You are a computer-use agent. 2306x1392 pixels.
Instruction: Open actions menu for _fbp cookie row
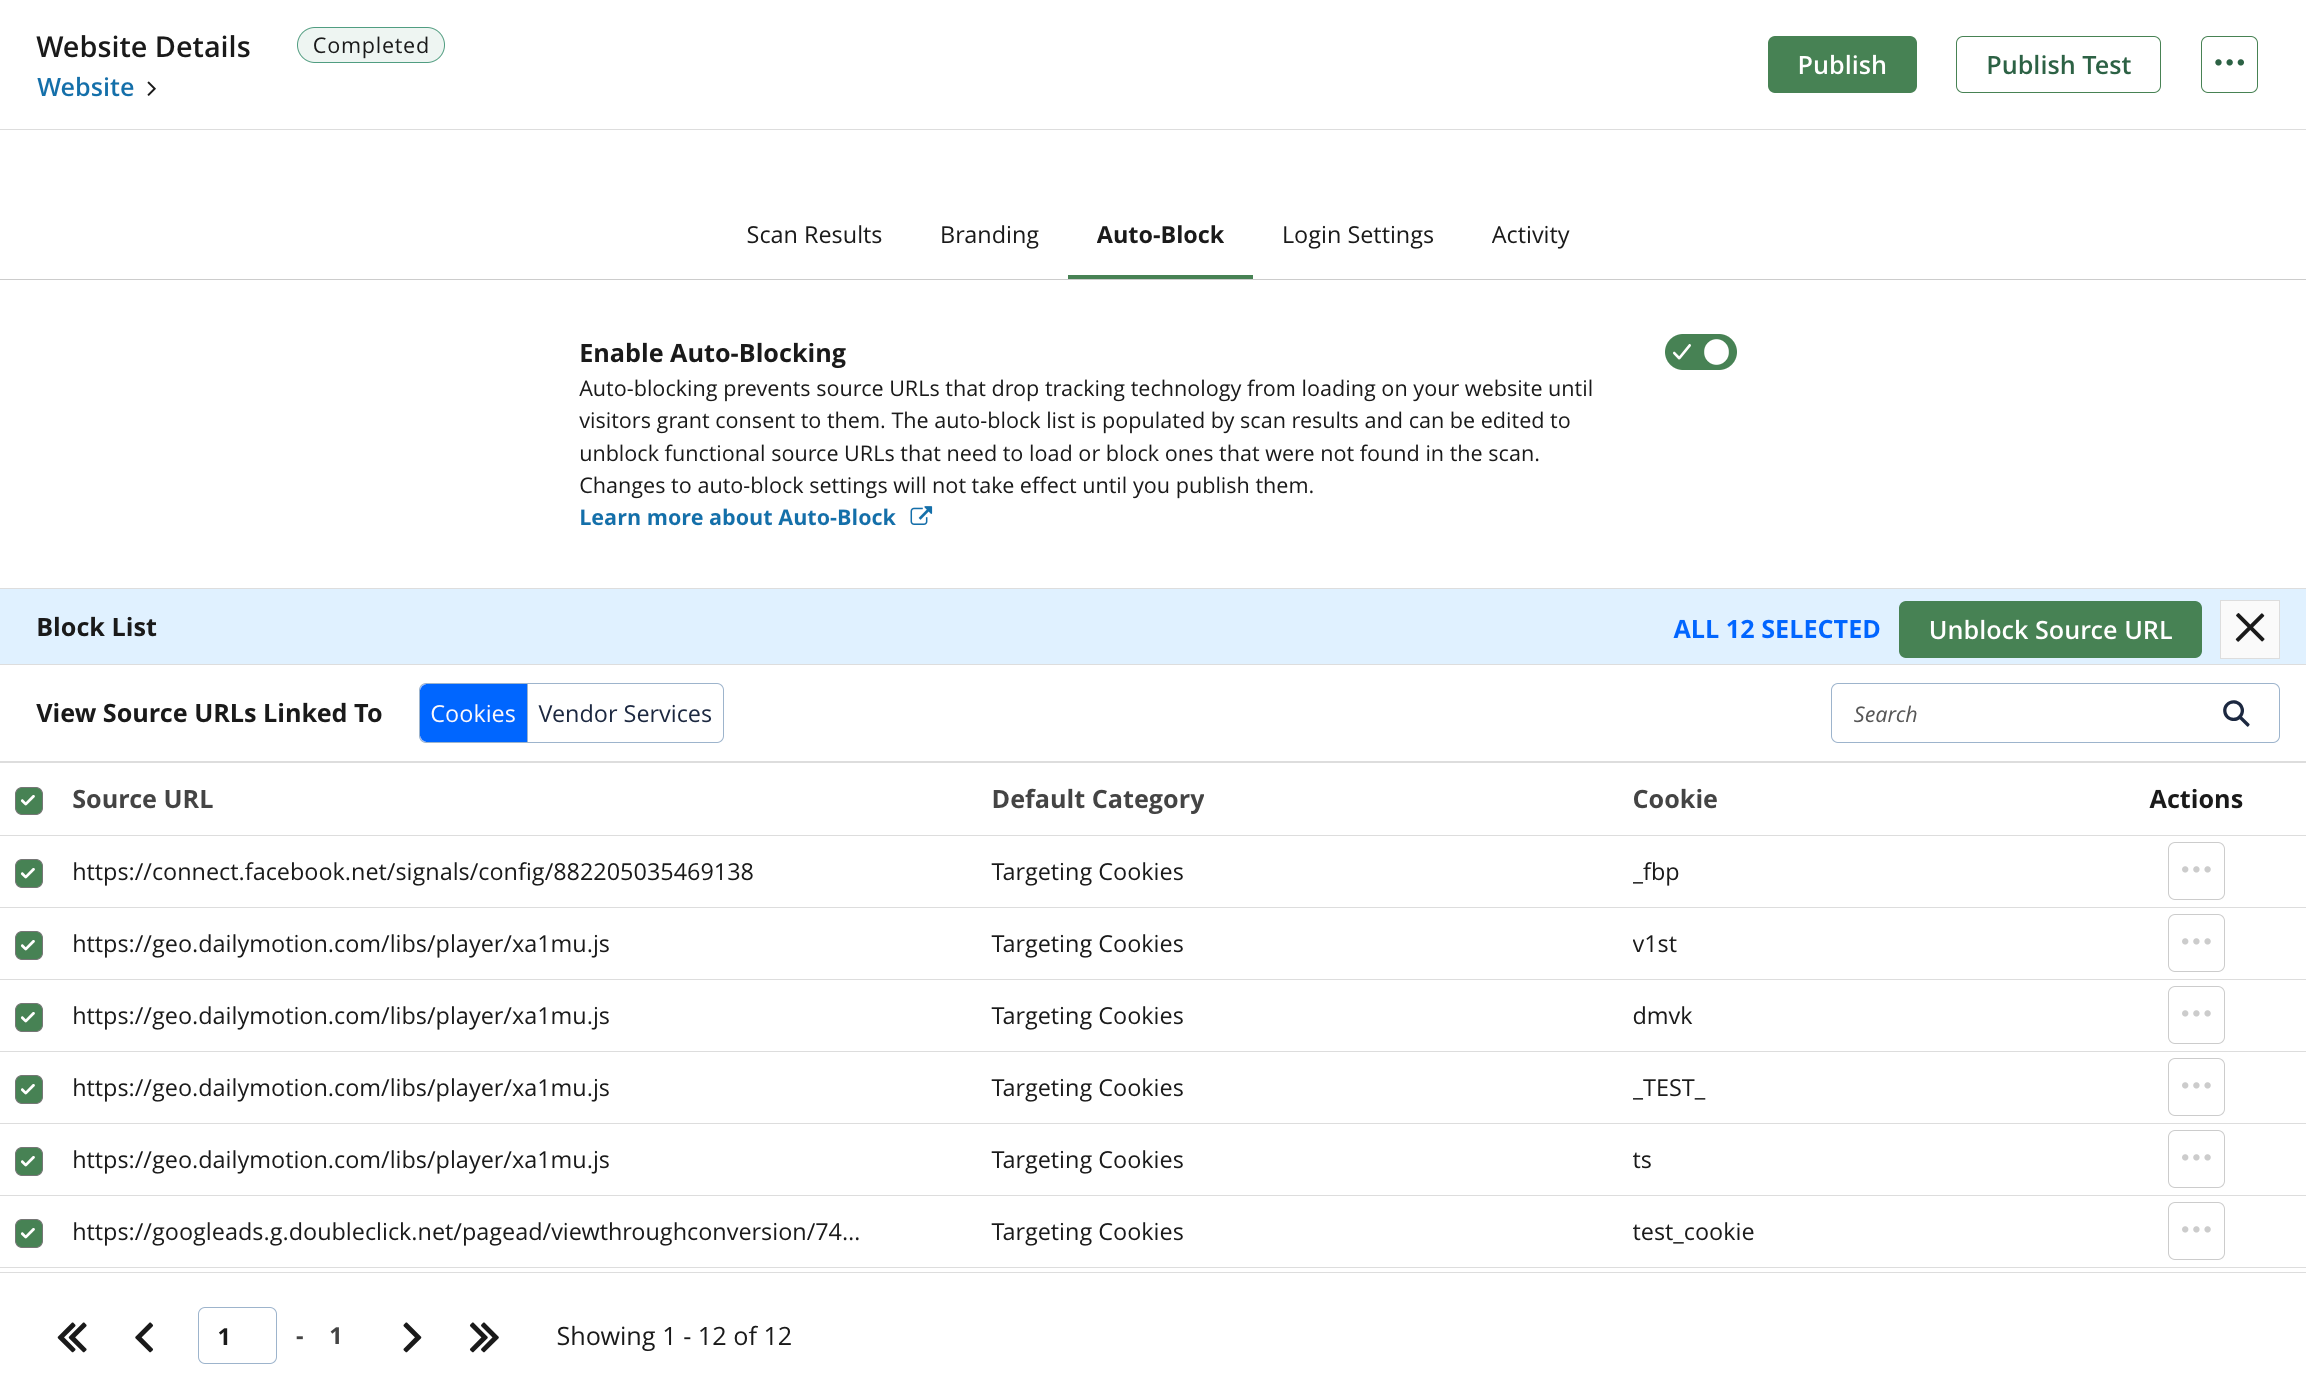(2195, 871)
